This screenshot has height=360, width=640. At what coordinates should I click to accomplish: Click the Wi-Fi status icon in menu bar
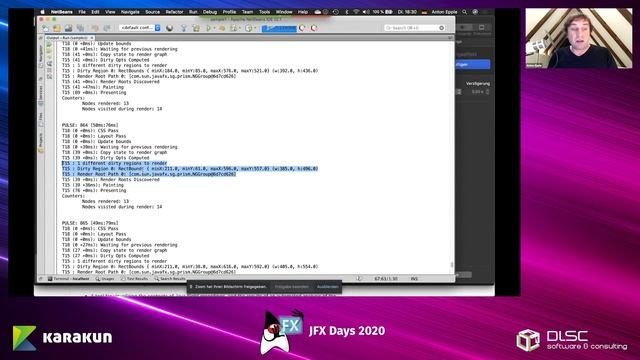point(356,12)
